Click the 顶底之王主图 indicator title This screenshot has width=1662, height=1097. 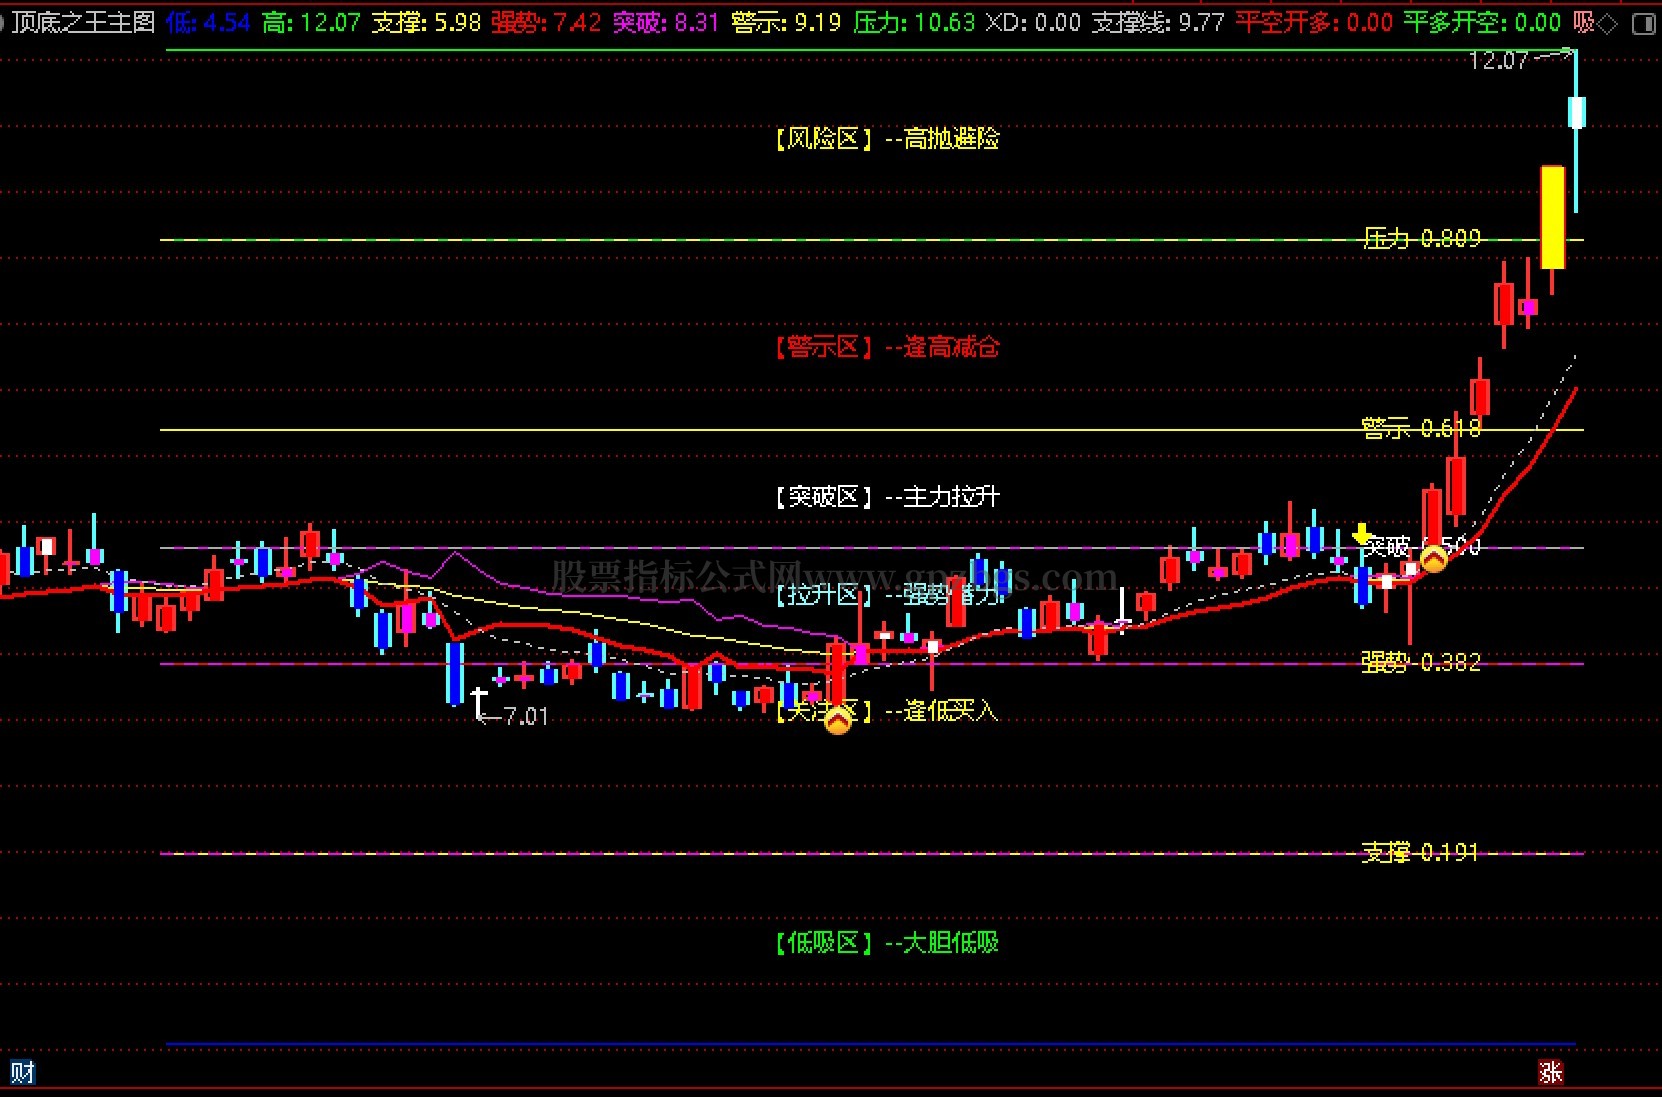[84, 22]
